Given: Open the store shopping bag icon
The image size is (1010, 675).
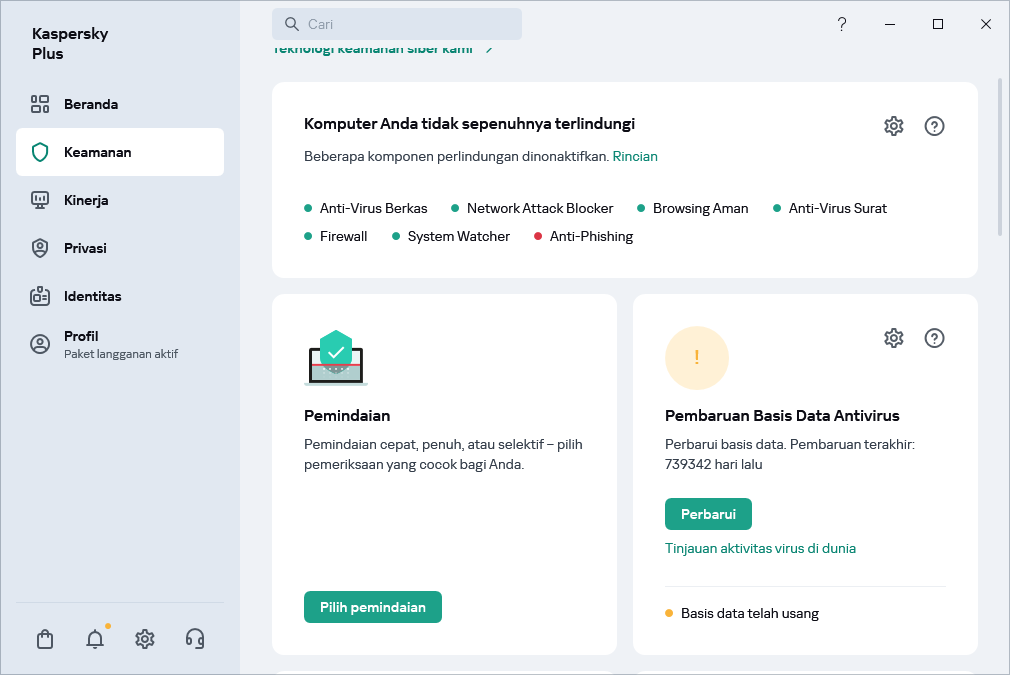Looking at the screenshot, I should [45, 638].
